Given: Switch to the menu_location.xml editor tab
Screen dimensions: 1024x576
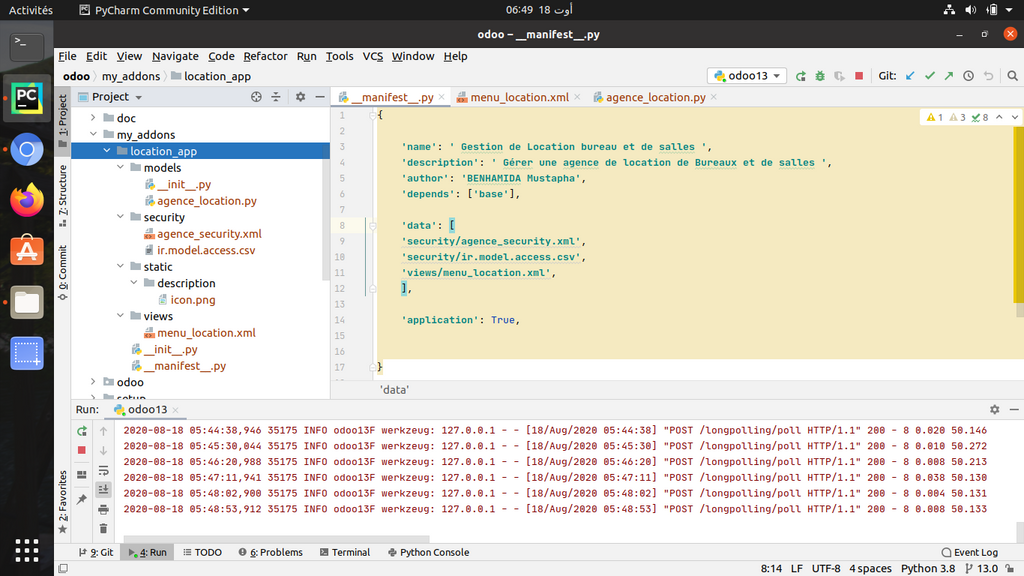Looking at the screenshot, I should (x=518, y=97).
